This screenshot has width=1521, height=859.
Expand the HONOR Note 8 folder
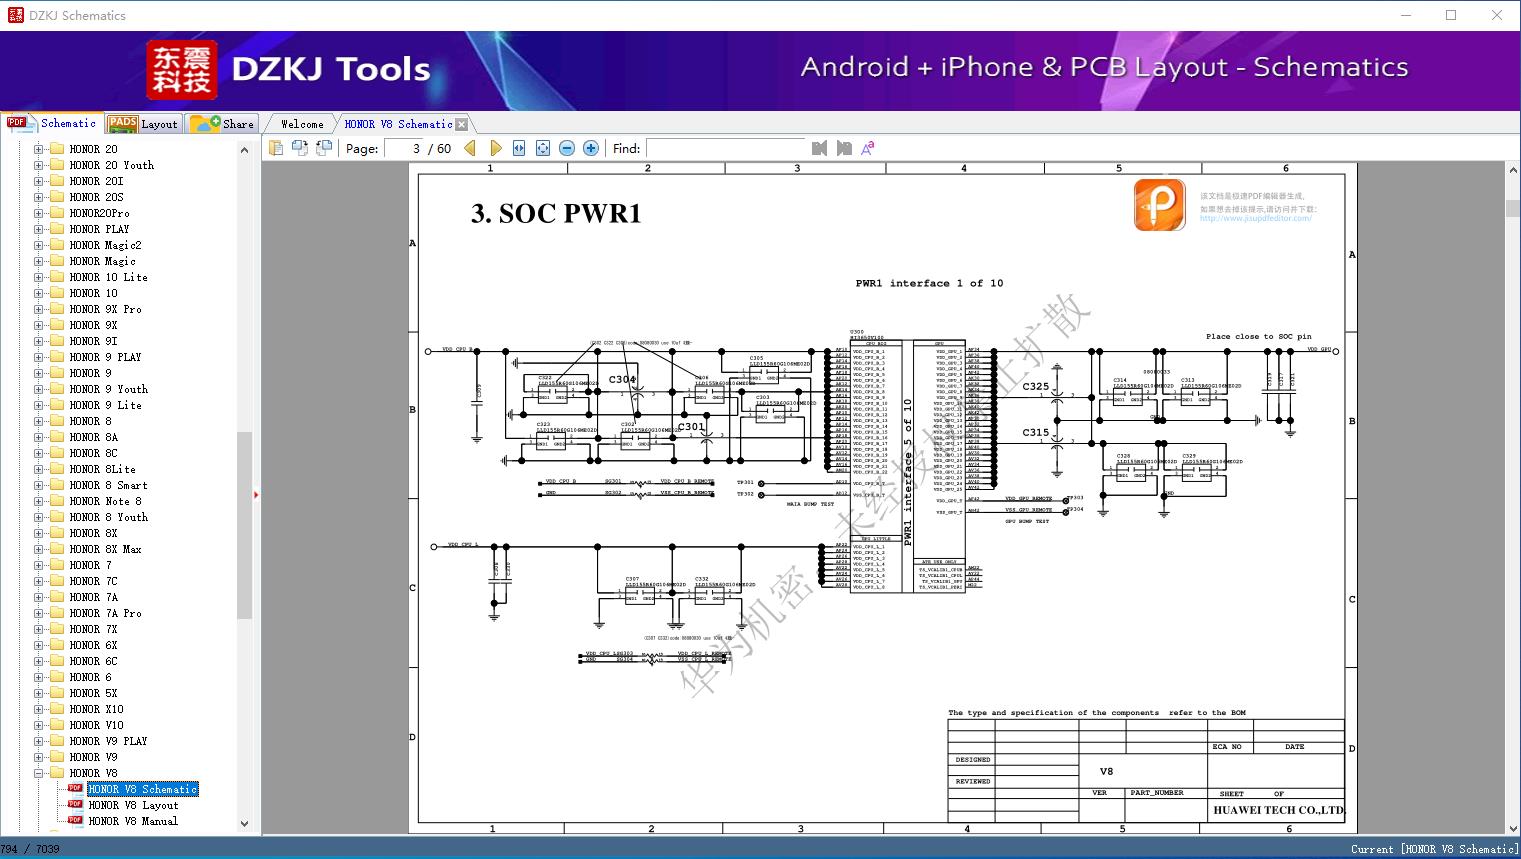[38, 501]
